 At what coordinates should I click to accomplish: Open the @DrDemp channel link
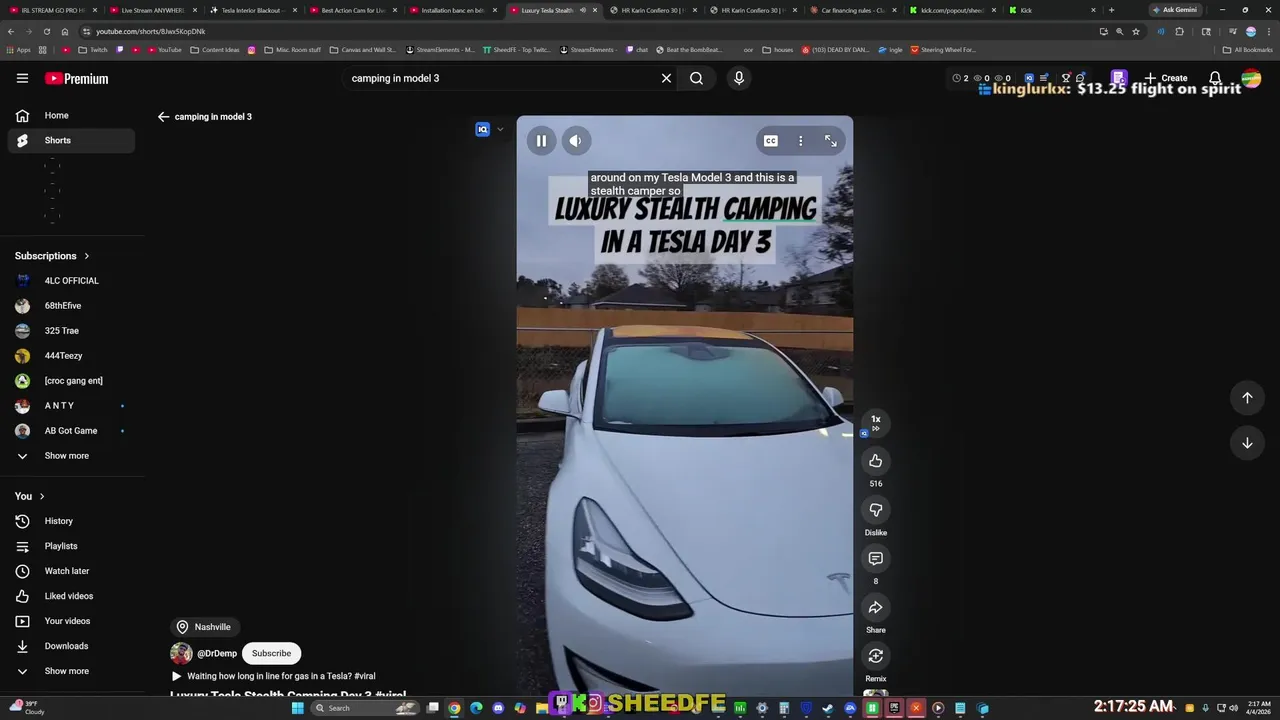click(217, 654)
